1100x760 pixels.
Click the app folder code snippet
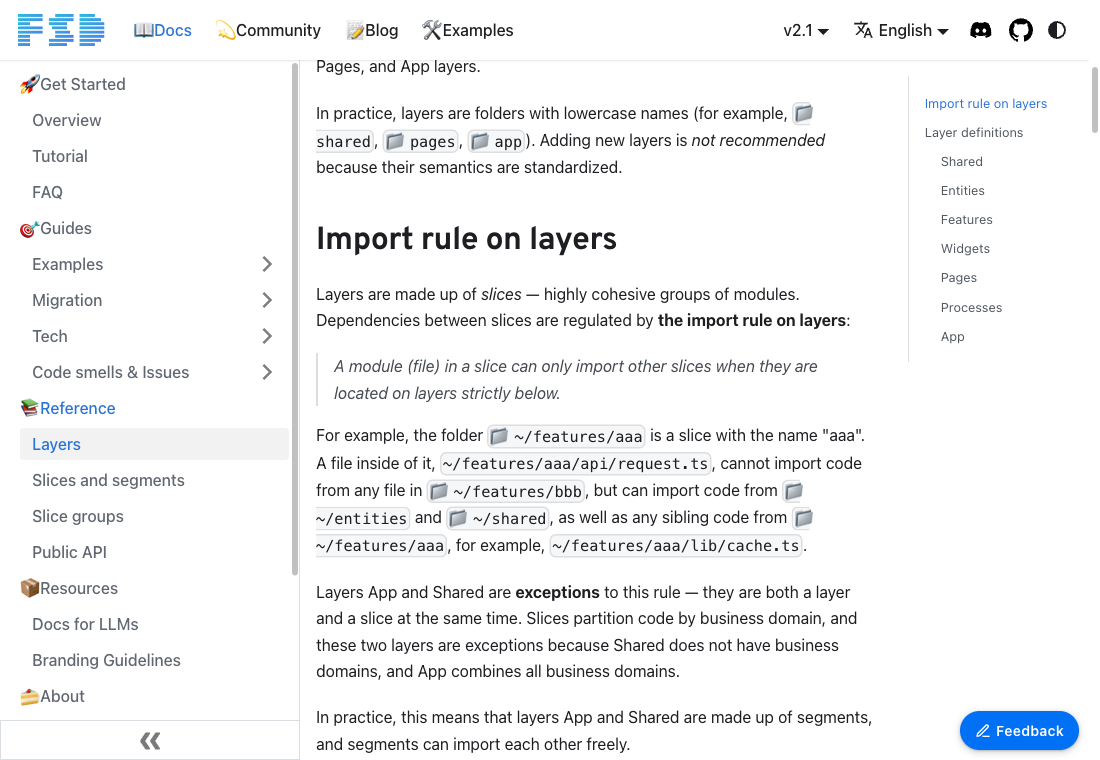click(497, 142)
